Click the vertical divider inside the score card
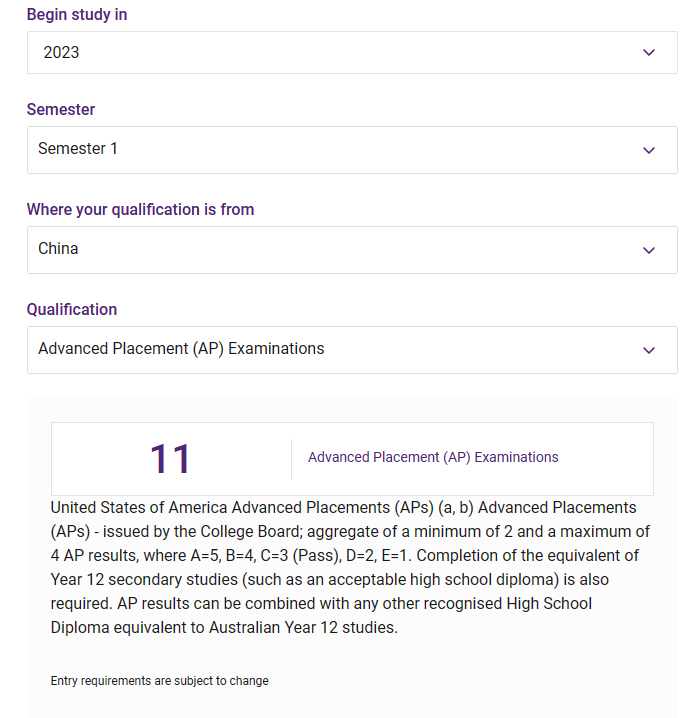The width and height of the screenshot is (693, 718). (291, 458)
